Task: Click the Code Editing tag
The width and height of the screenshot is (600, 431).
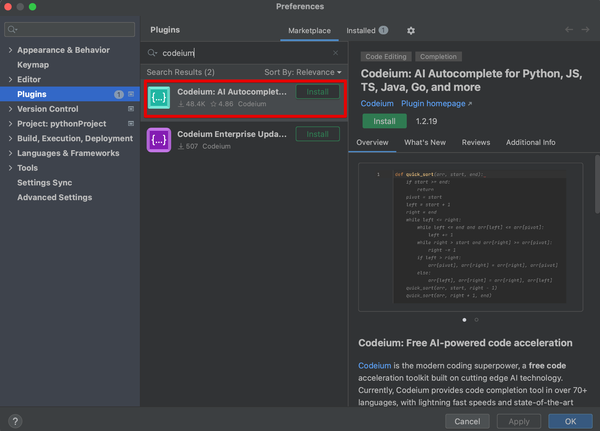Action: (x=385, y=57)
